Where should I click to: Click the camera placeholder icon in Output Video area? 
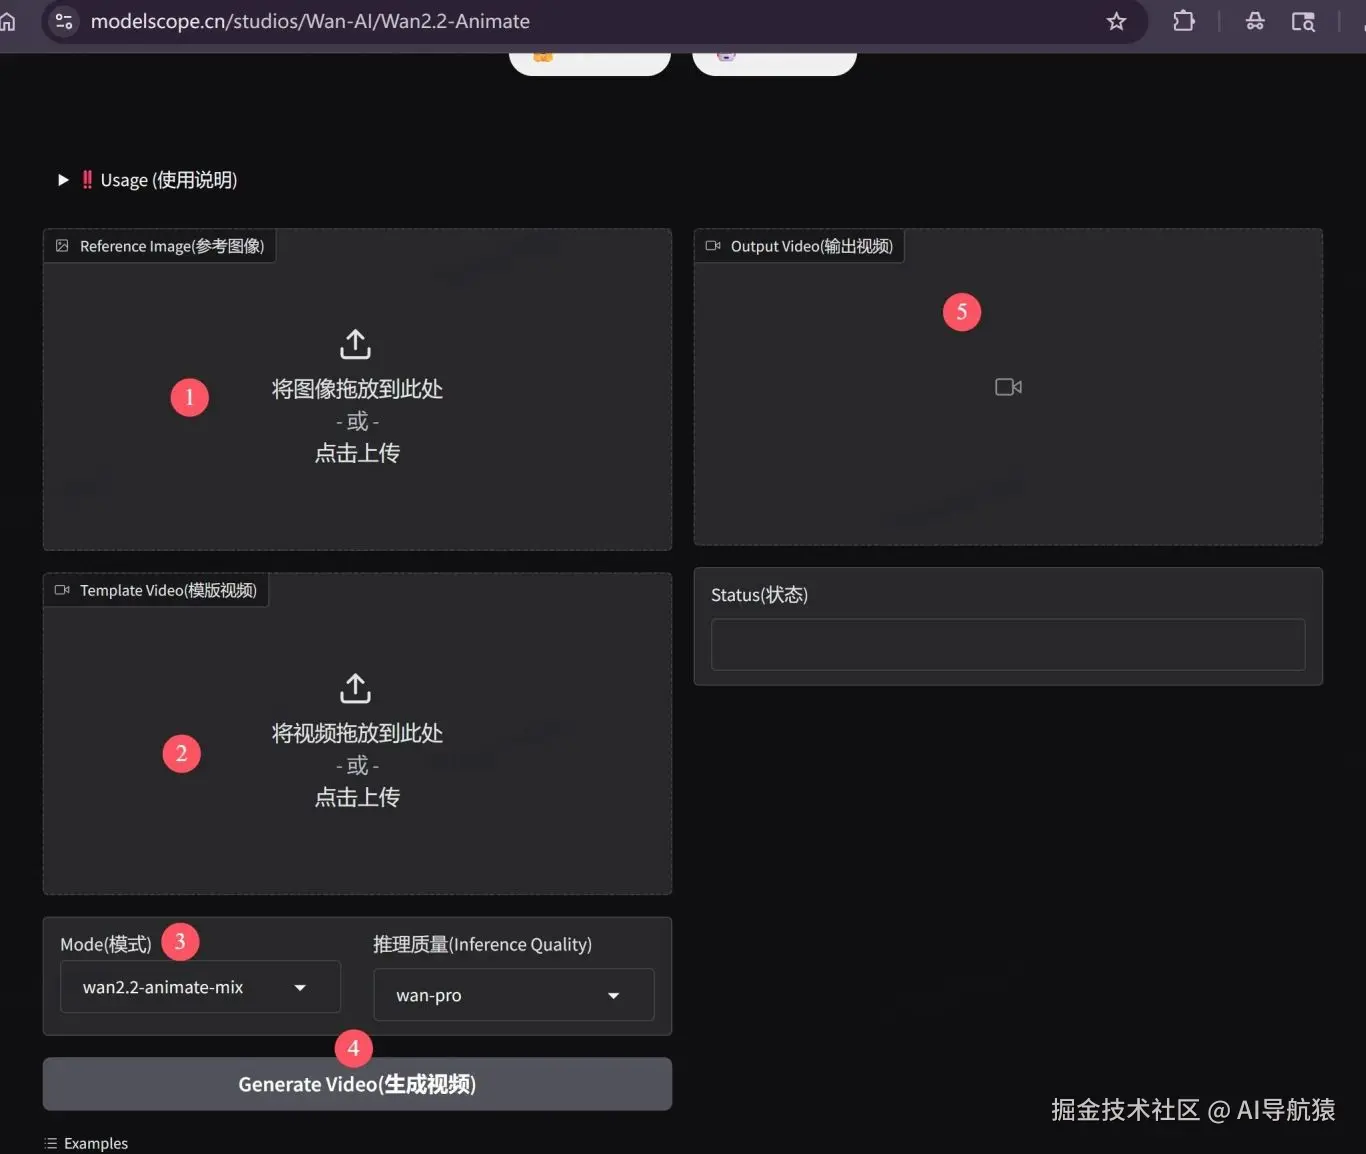pos(1007,387)
